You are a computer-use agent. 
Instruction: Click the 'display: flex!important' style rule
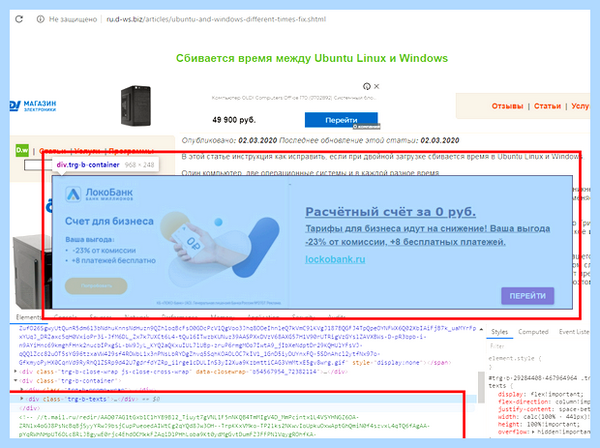[540, 394]
